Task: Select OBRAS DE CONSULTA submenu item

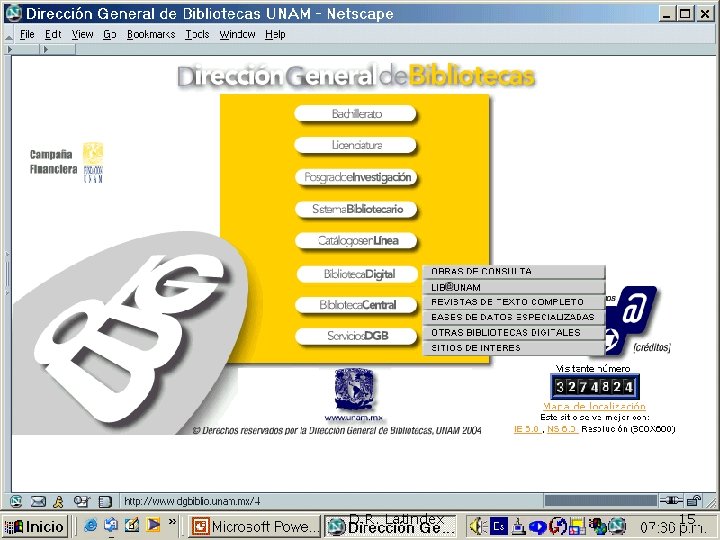Action: tap(514, 272)
